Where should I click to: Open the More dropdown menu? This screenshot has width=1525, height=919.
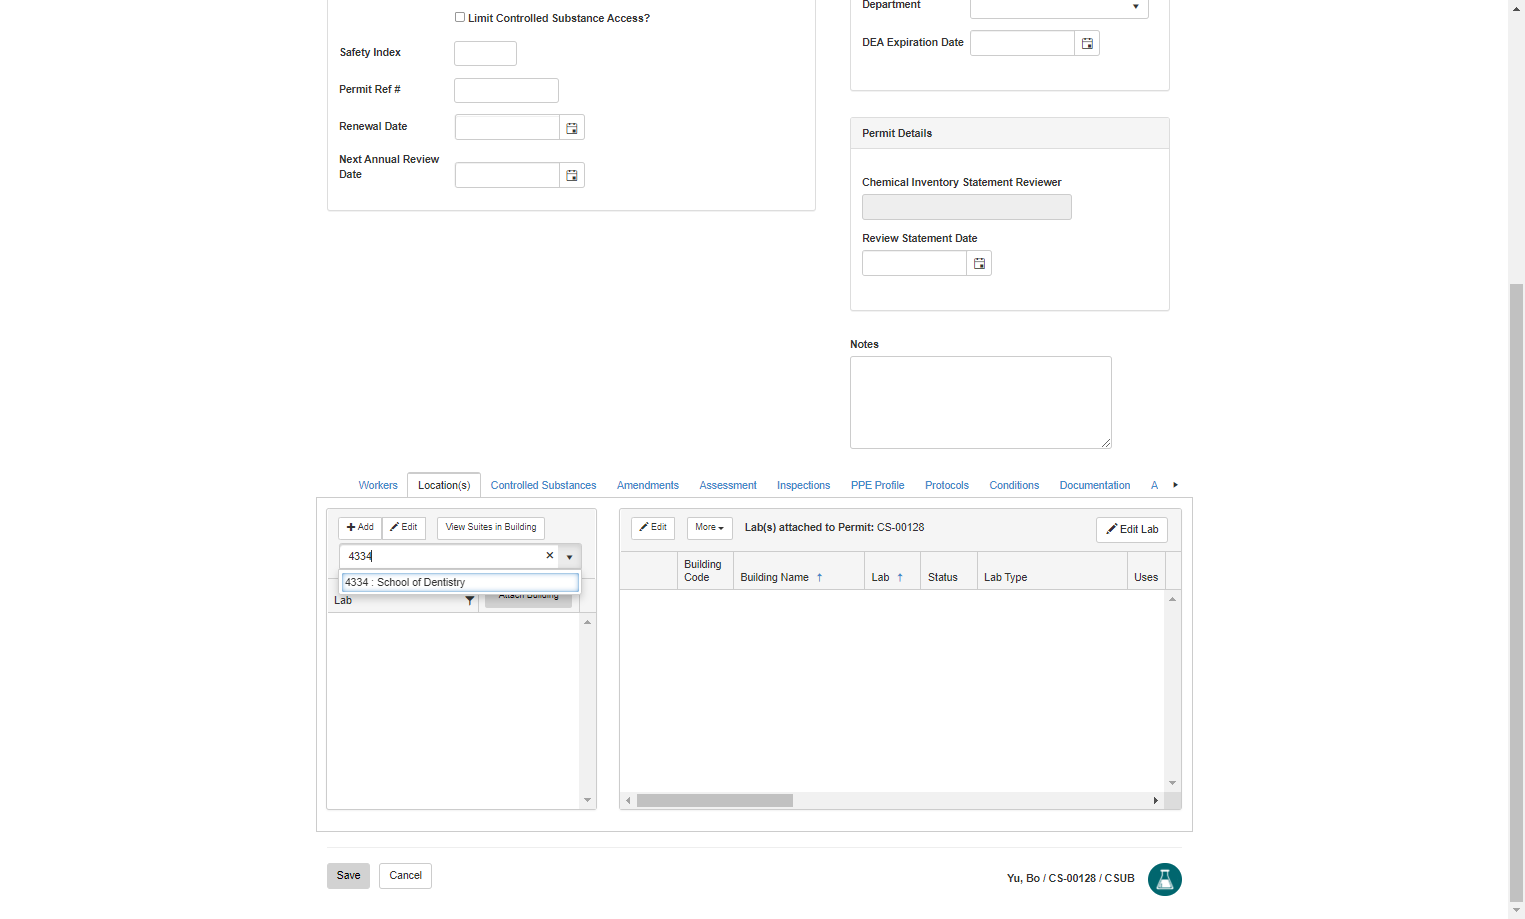click(x=710, y=528)
